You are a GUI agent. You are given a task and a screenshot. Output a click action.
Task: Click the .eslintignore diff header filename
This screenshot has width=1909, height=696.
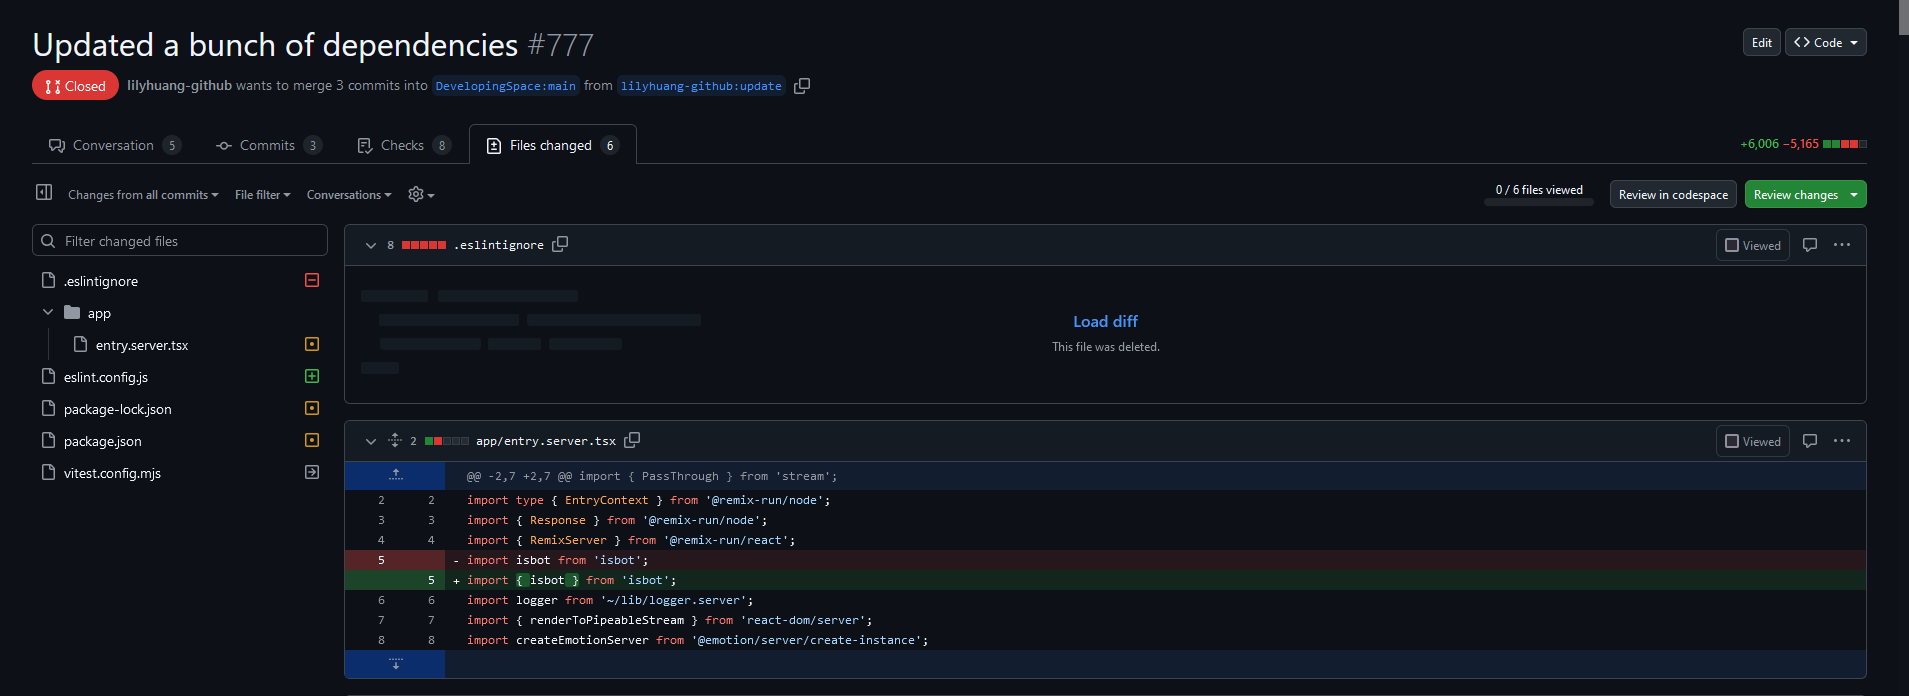pos(499,245)
